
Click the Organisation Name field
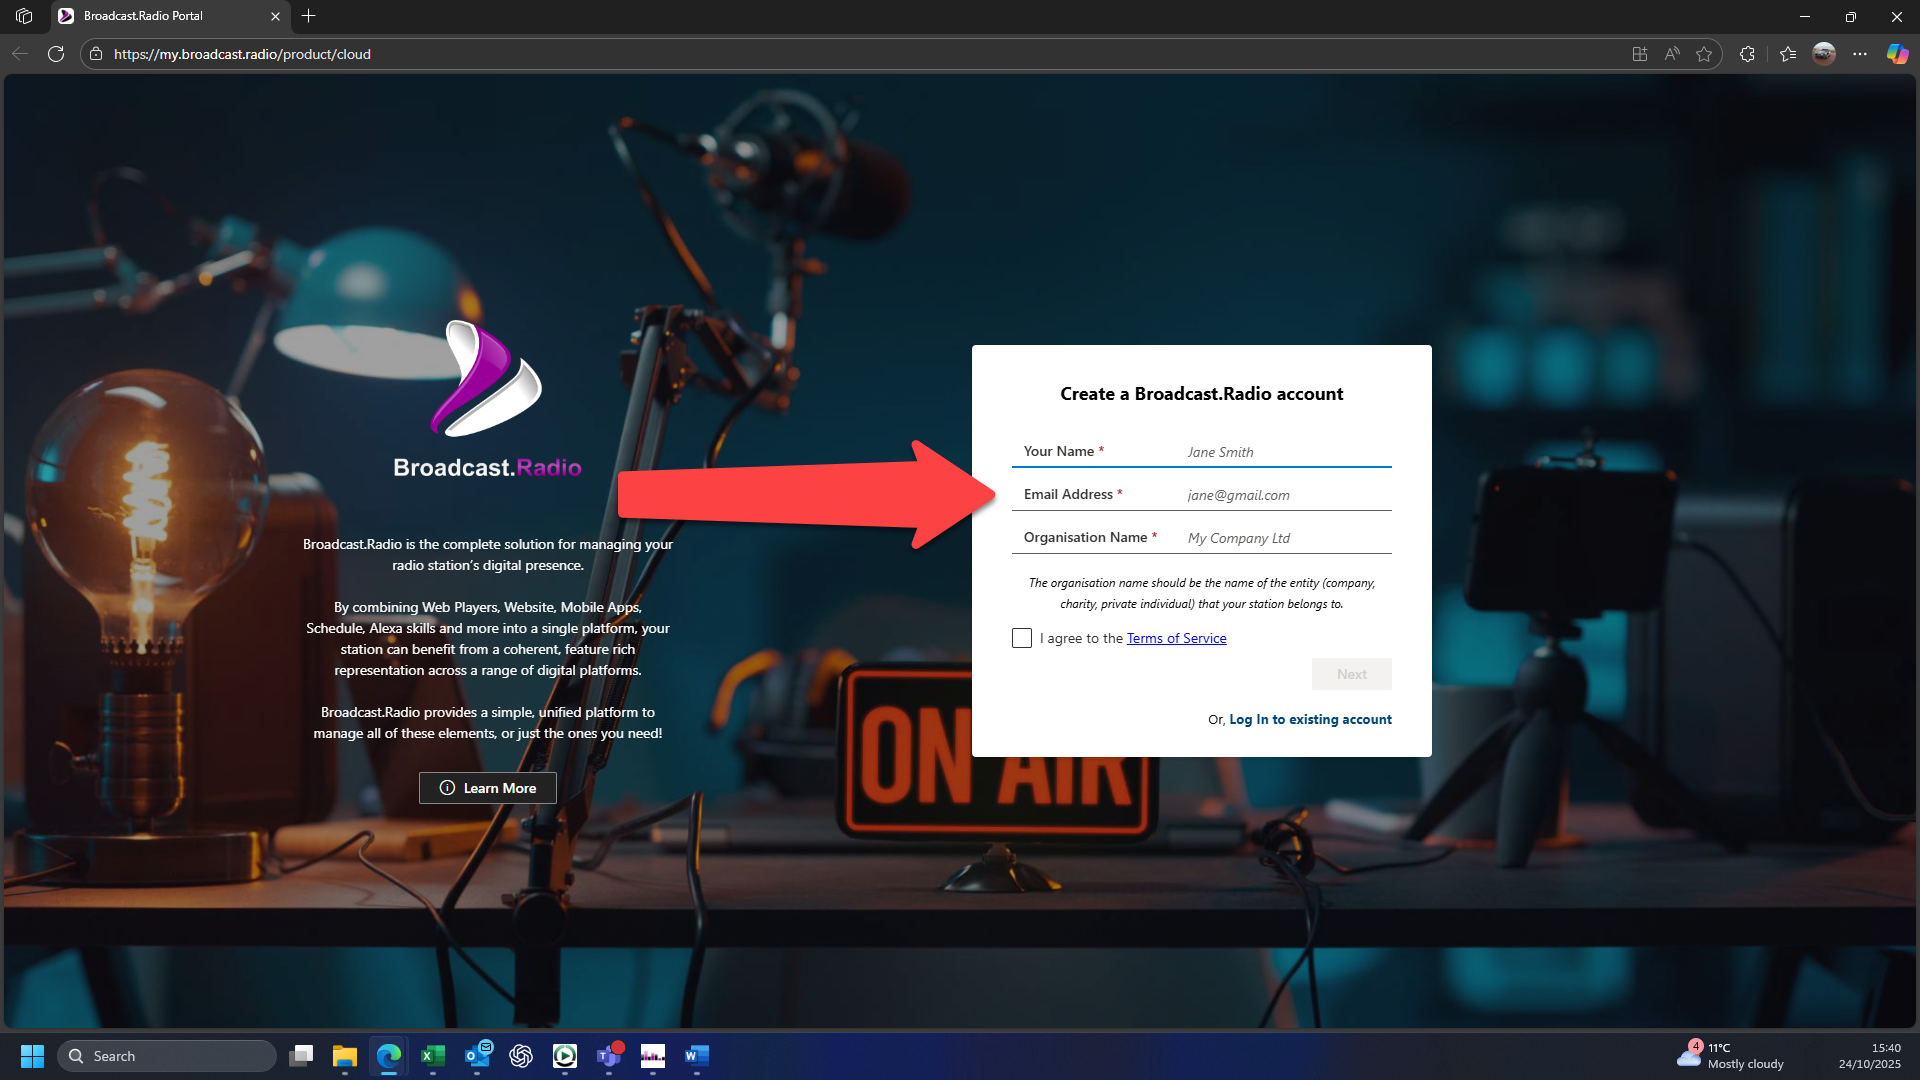click(x=1286, y=538)
